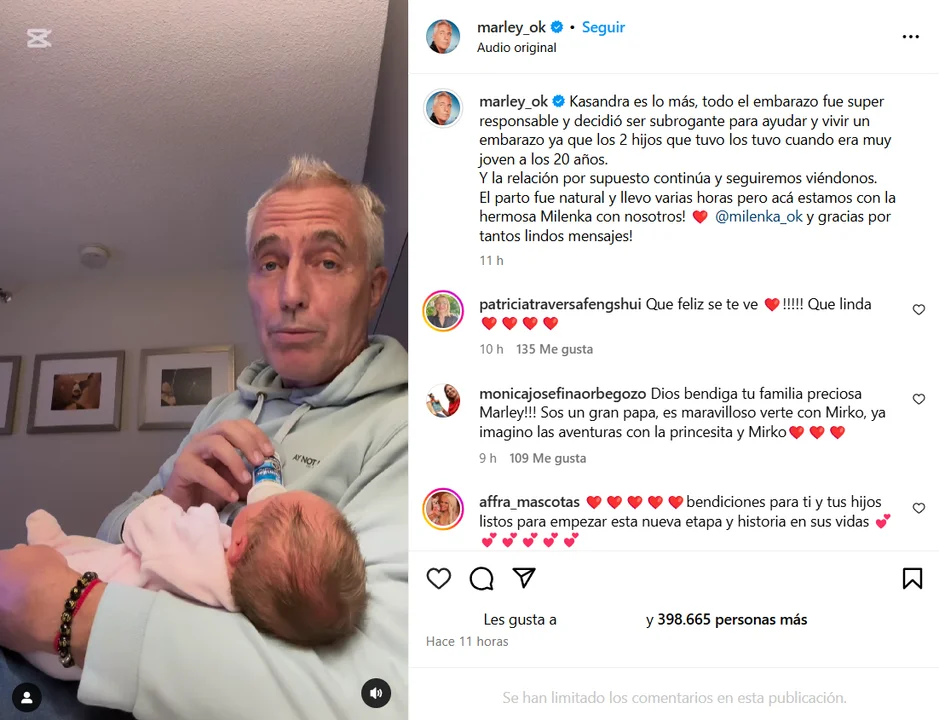View 135 Me gusta on first comment
This screenshot has width=939, height=720.
555,349
